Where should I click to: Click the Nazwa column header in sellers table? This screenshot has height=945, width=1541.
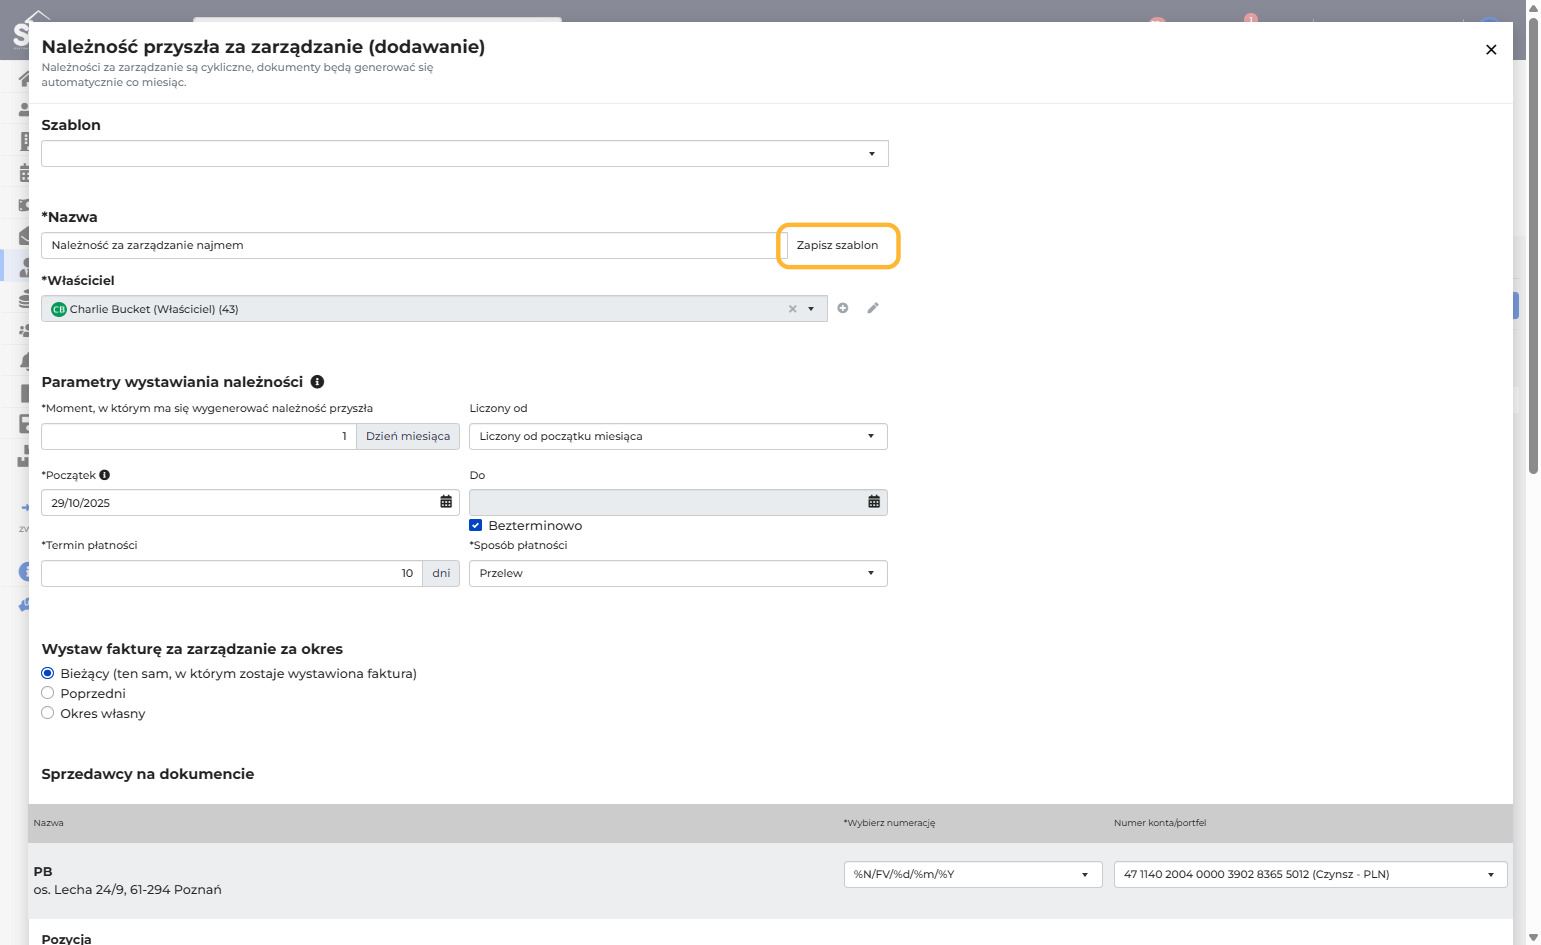[49, 823]
